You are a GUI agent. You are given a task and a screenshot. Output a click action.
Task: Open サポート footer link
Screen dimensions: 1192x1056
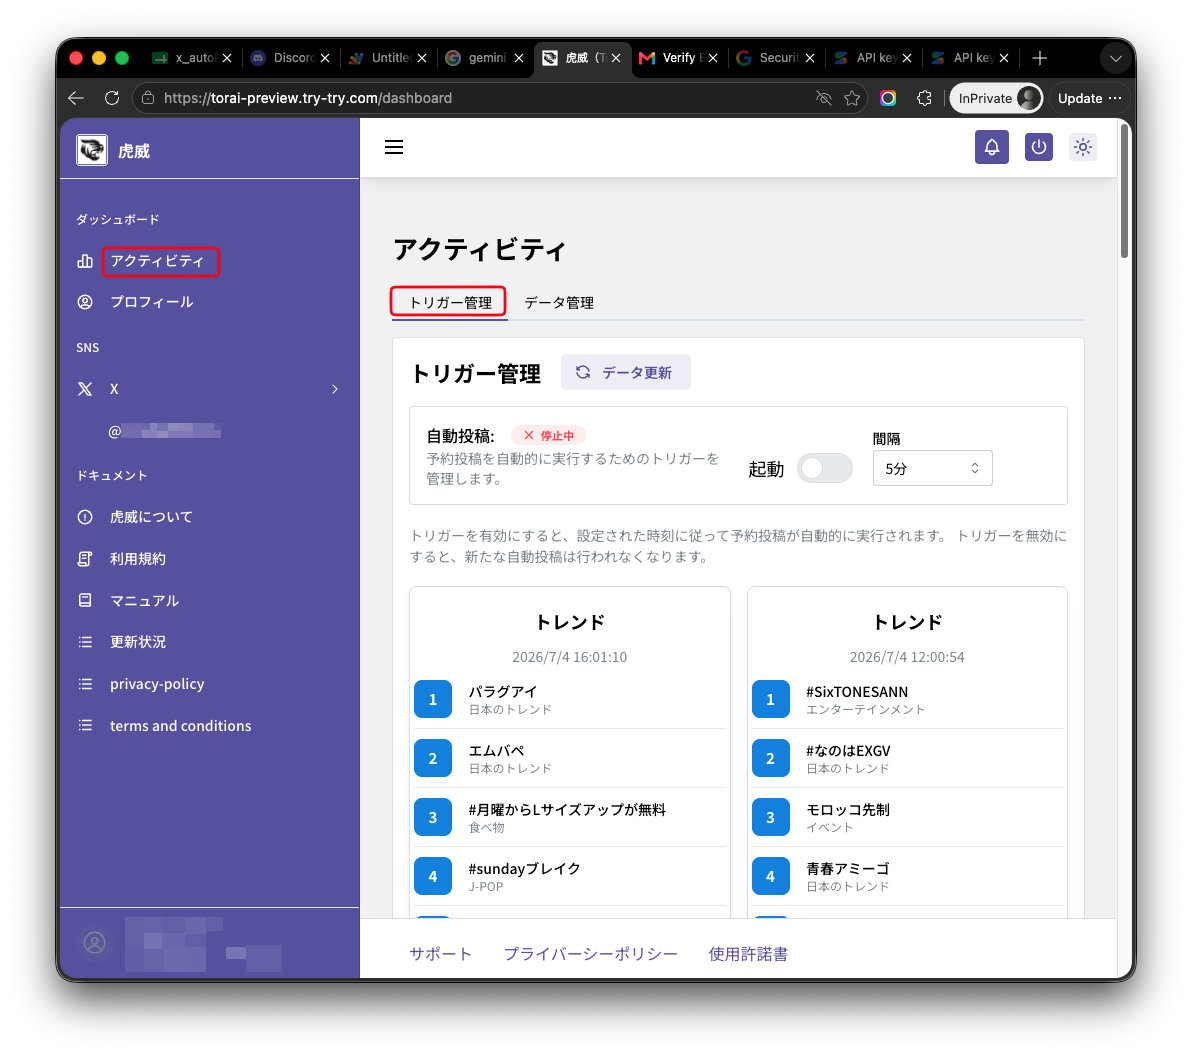point(440,954)
